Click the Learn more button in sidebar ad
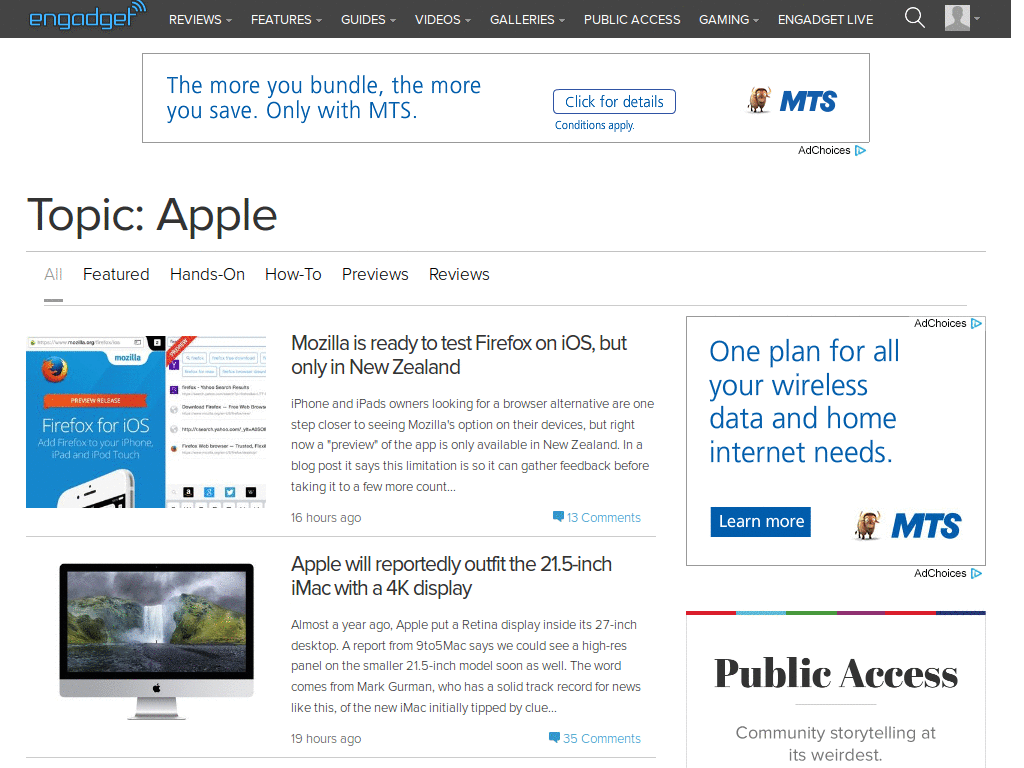 (x=761, y=522)
